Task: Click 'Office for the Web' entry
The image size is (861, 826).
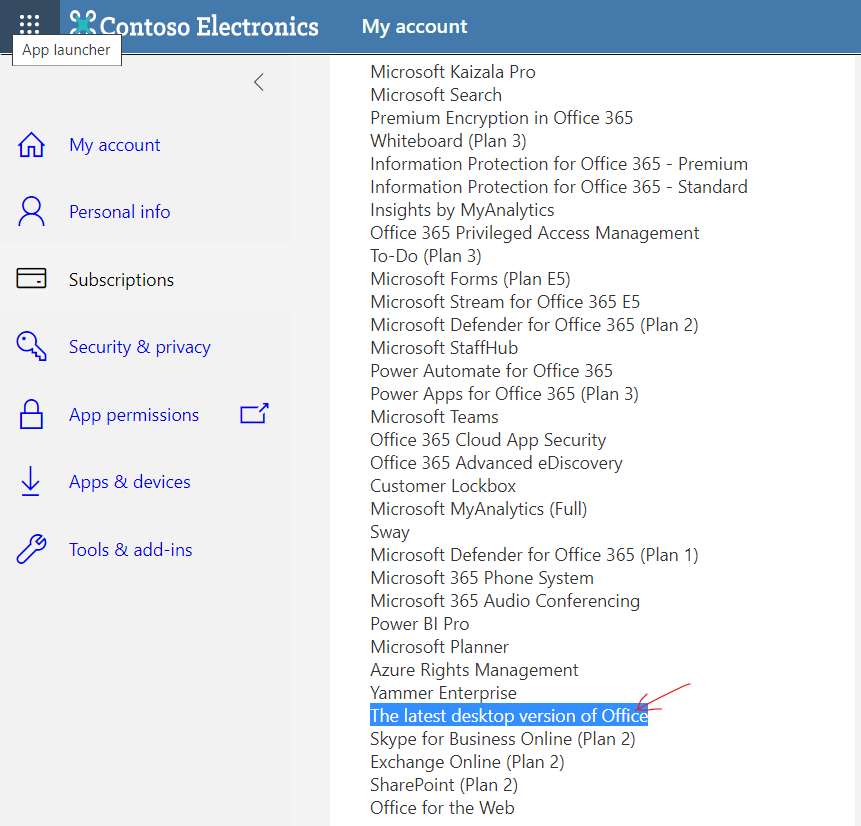Action: [442, 808]
